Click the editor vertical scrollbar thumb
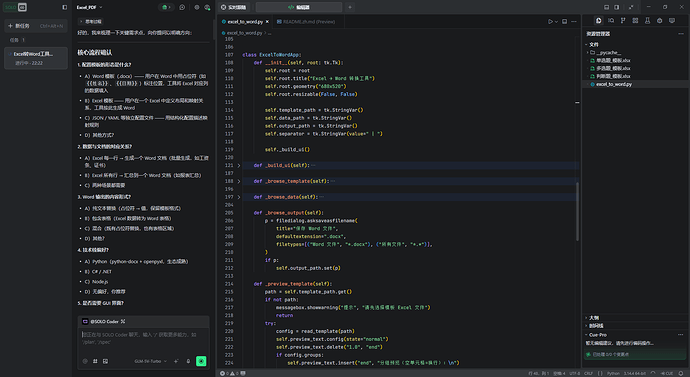690x377 pixels. pyautogui.click(x=577, y=212)
